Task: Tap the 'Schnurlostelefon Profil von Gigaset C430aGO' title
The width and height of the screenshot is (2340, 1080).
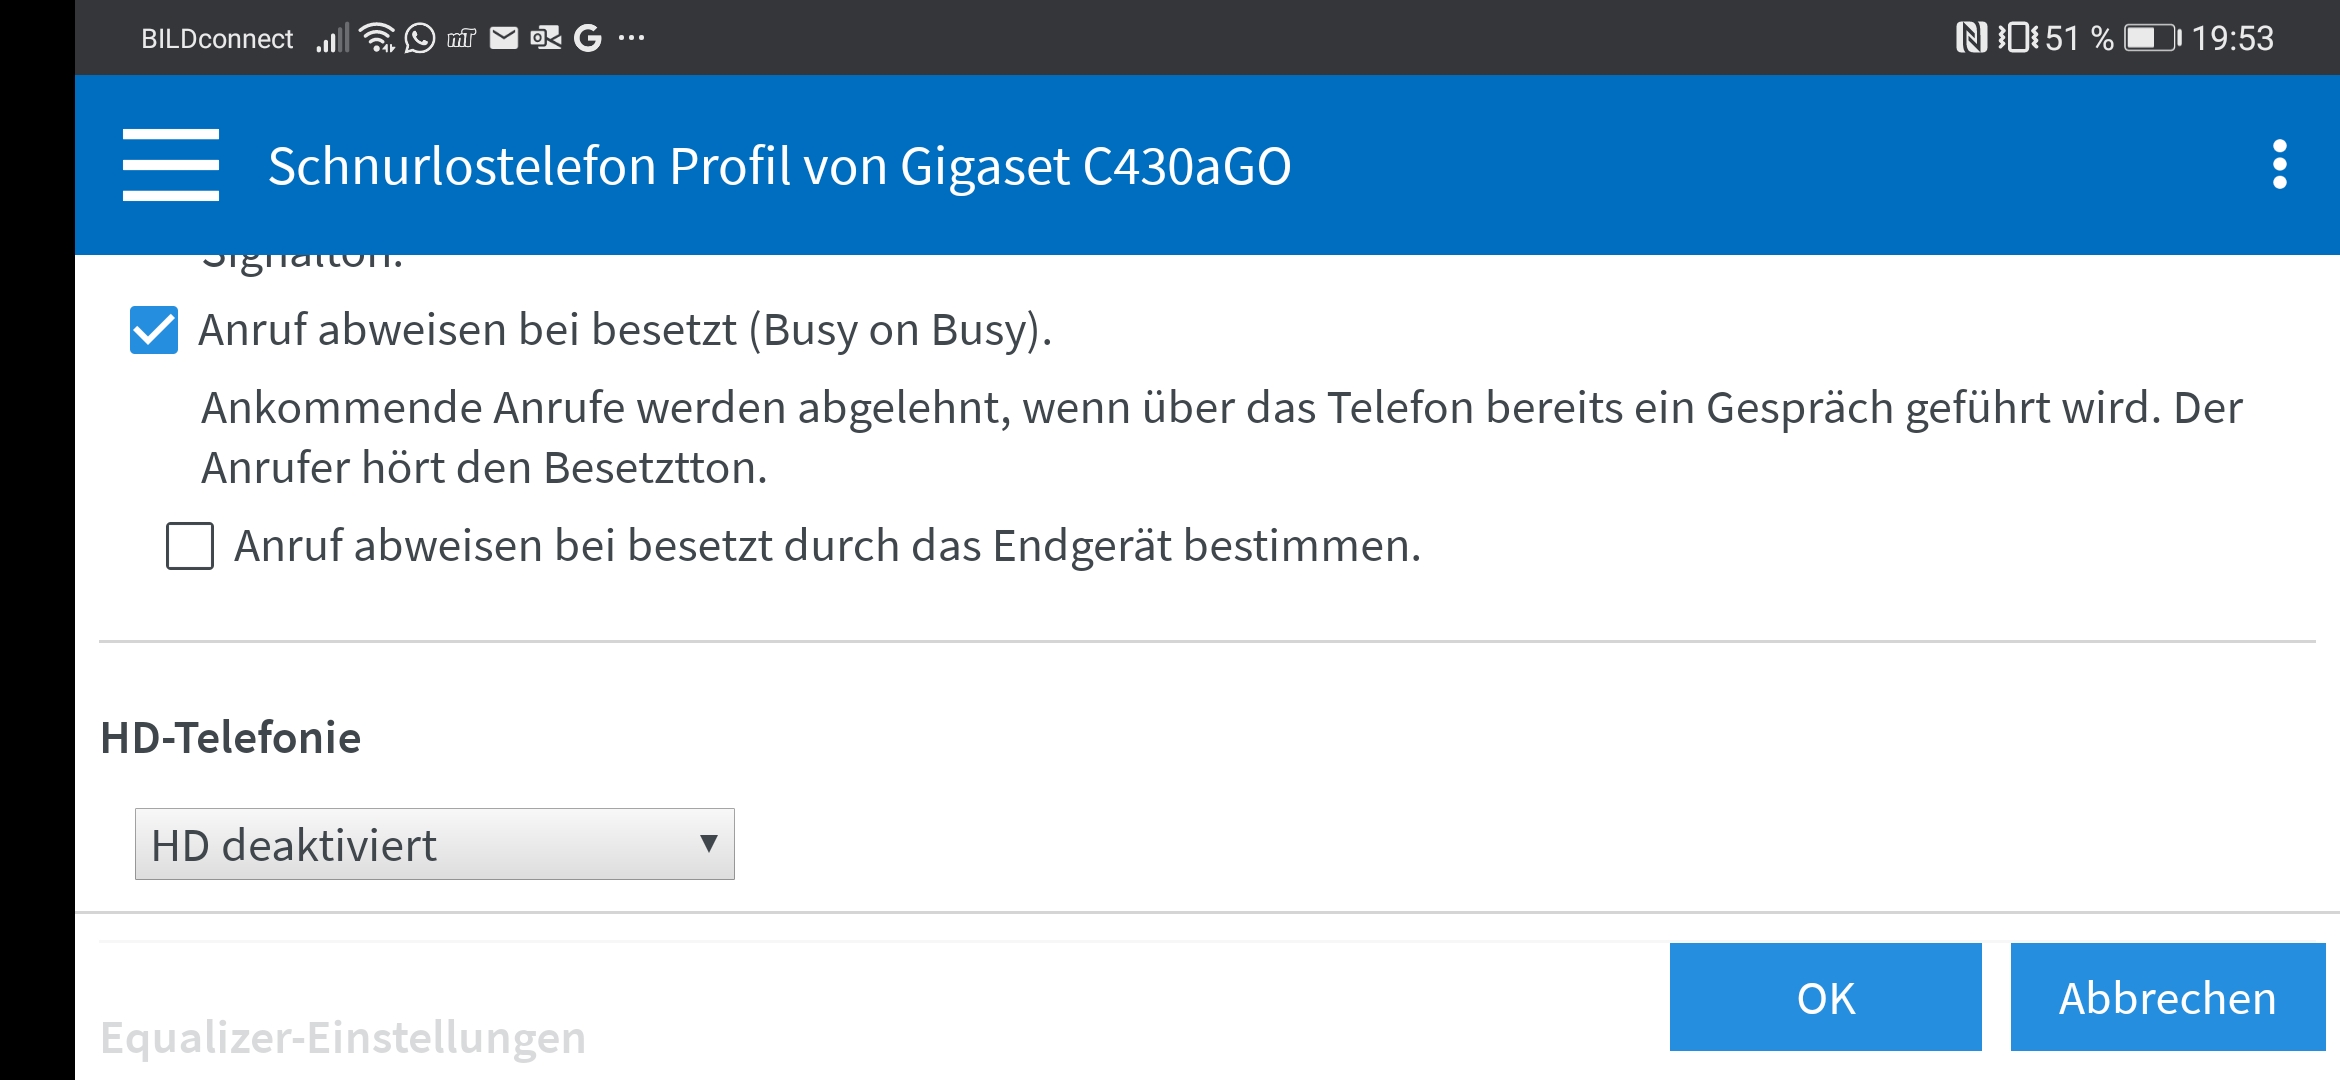Action: click(779, 165)
